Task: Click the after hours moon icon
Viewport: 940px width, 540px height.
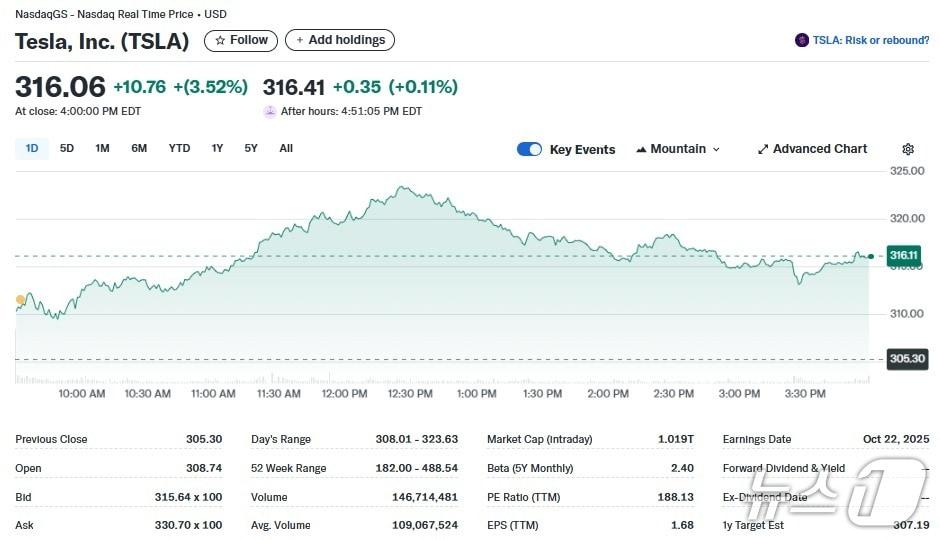Action: [x=269, y=111]
